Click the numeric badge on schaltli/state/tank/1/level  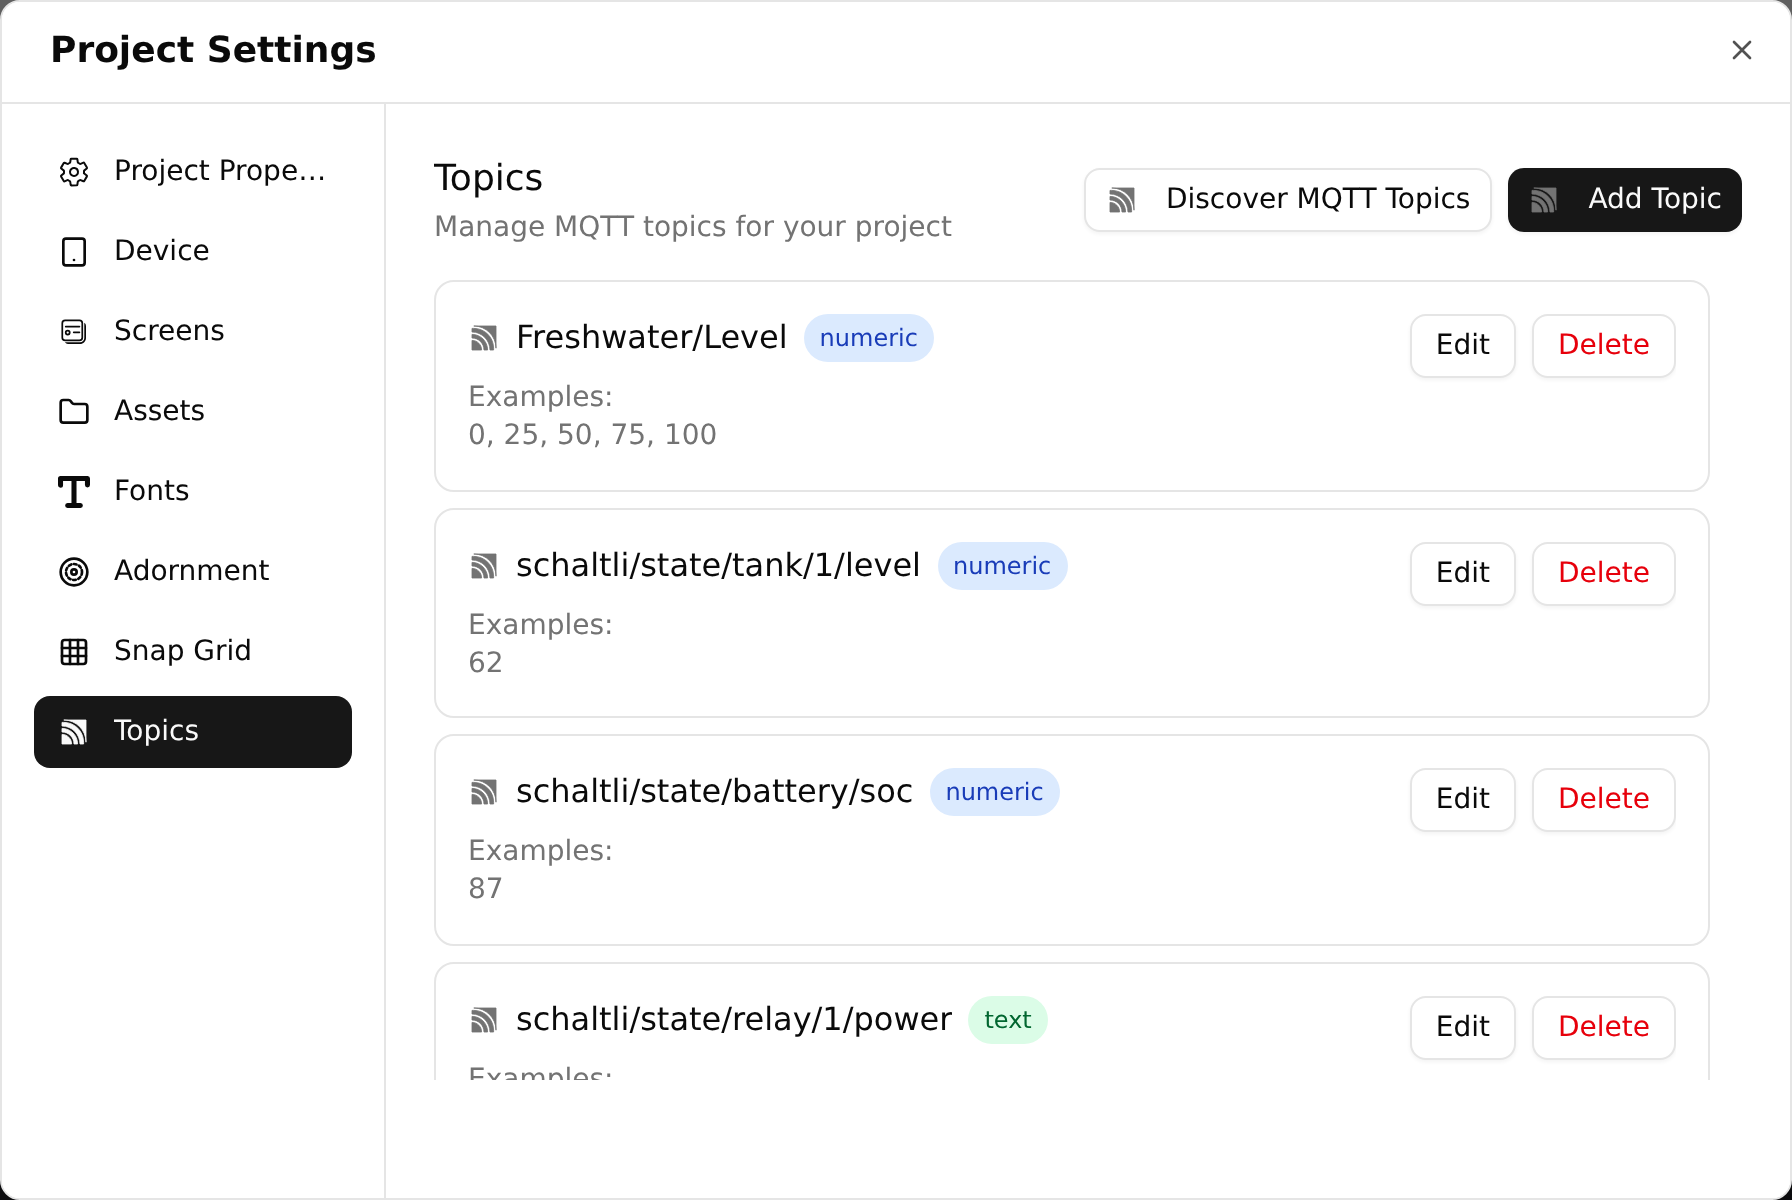pyautogui.click(x=1002, y=566)
